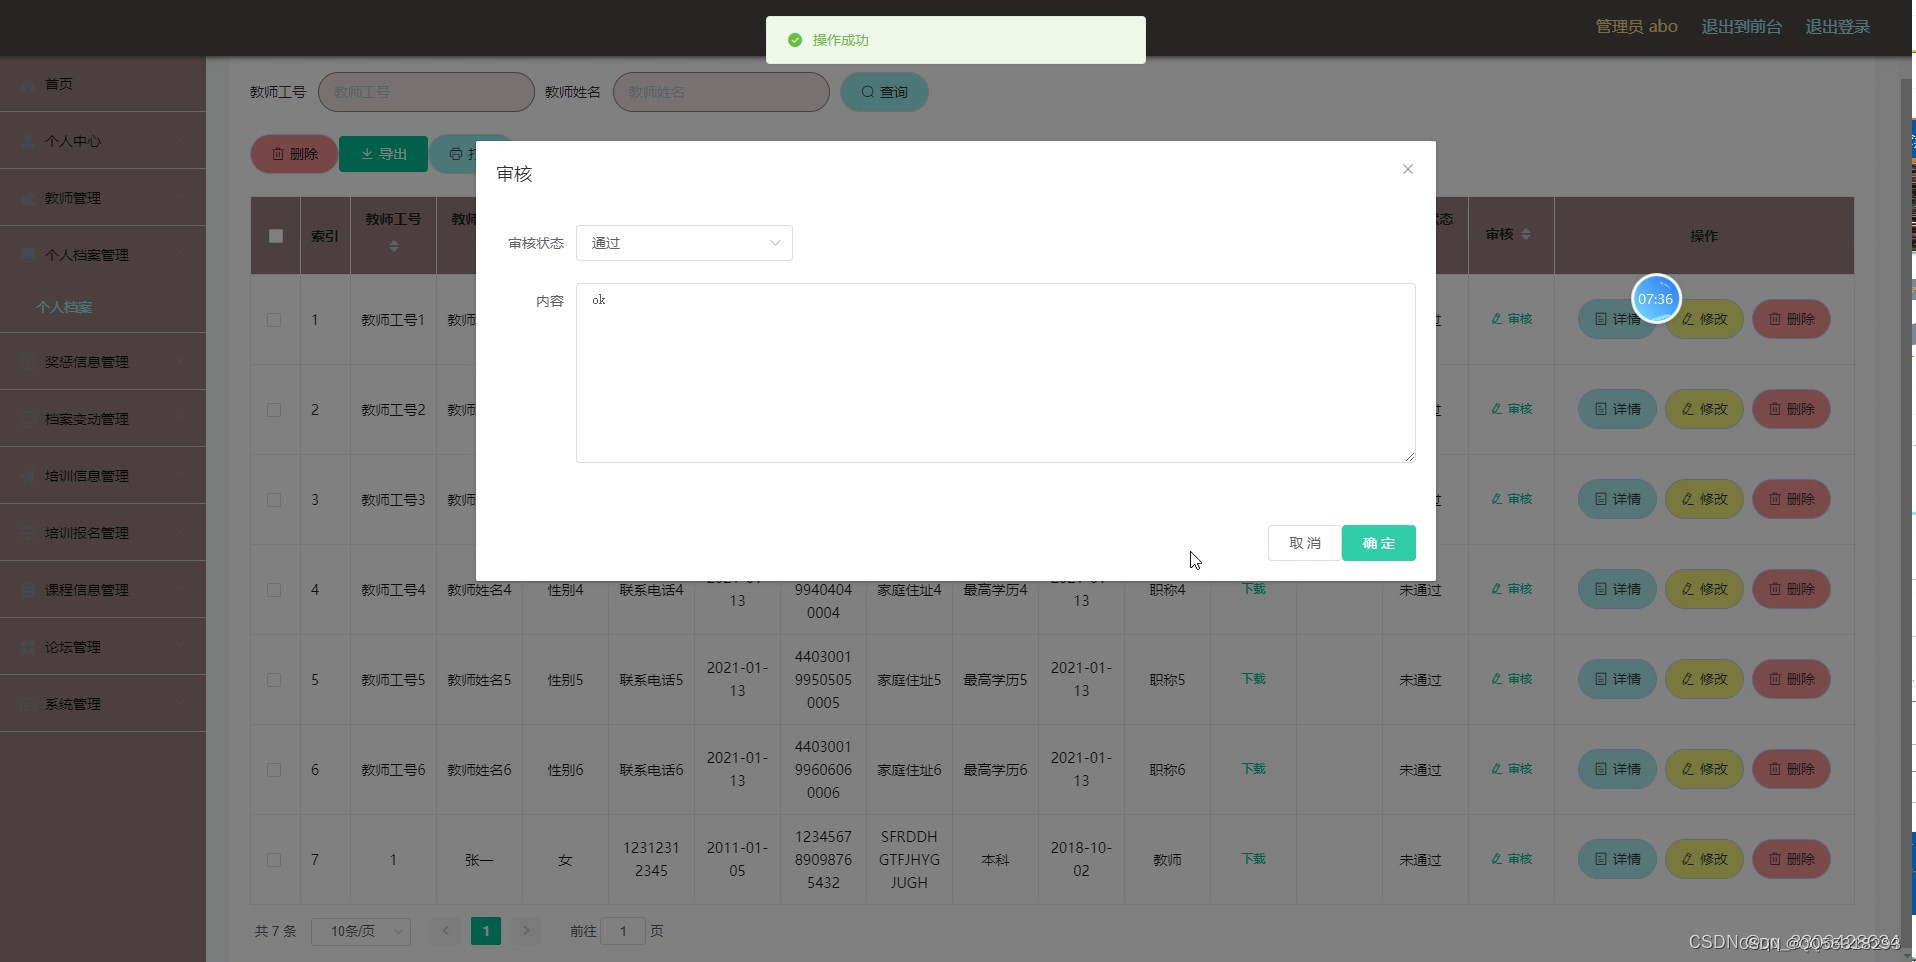Screen dimensions: 1916x962
Task: Download file via 下载 in row 7
Action: [1253, 859]
